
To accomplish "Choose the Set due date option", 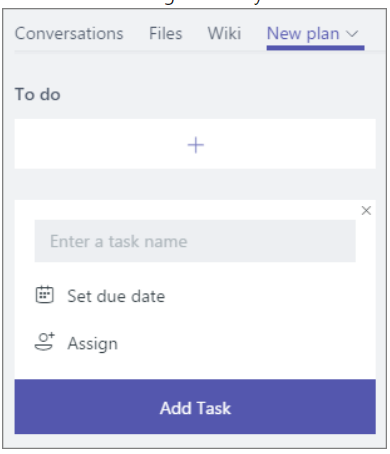I will (116, 296).
